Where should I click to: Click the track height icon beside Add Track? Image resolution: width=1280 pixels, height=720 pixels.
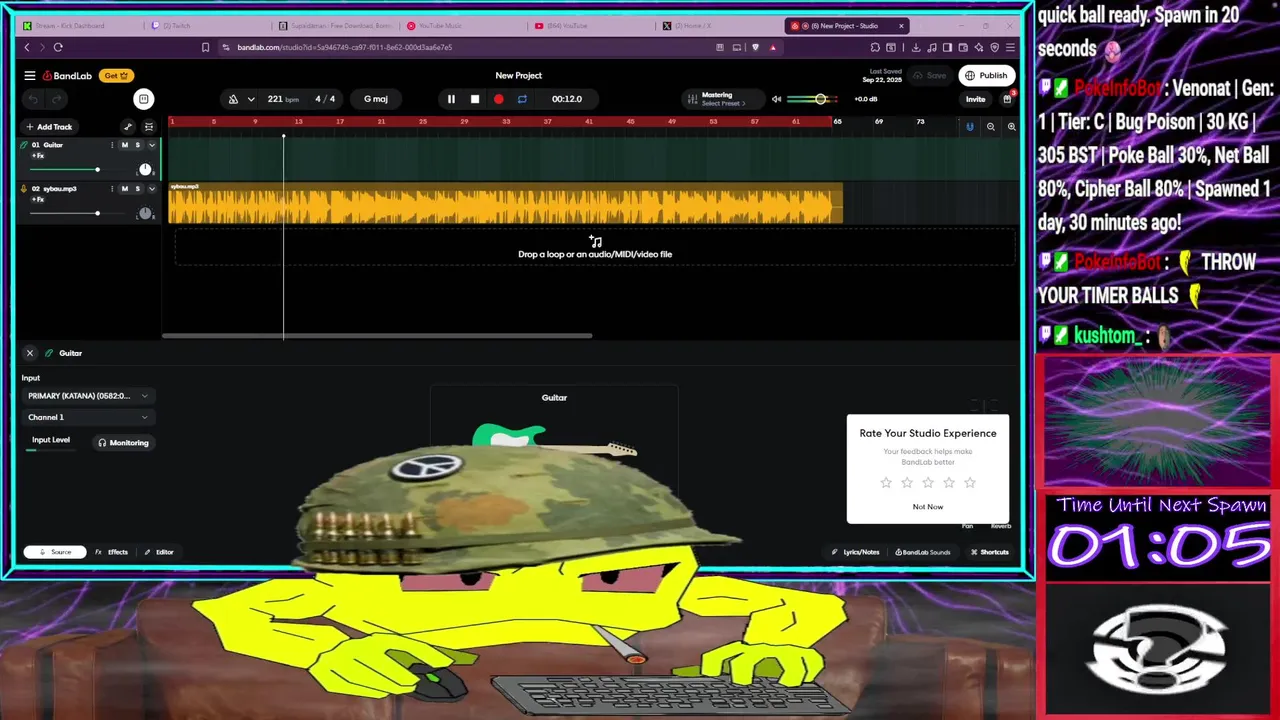[x=149, y=127]
